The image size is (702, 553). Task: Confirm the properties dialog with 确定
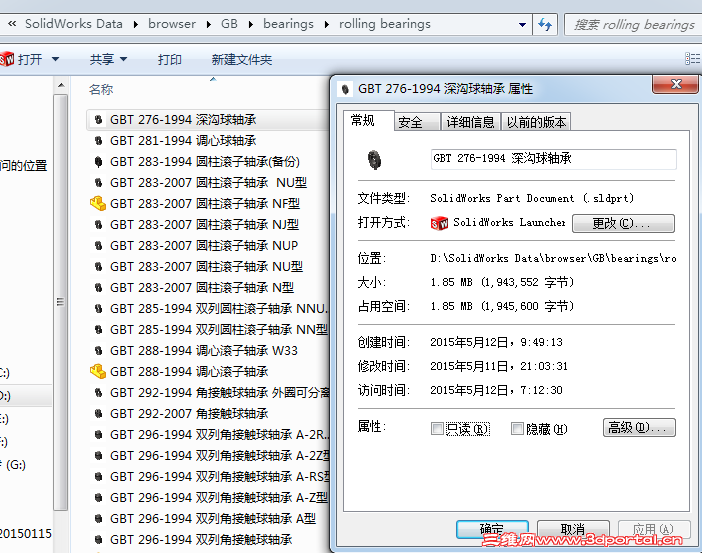tap(492, 530)
